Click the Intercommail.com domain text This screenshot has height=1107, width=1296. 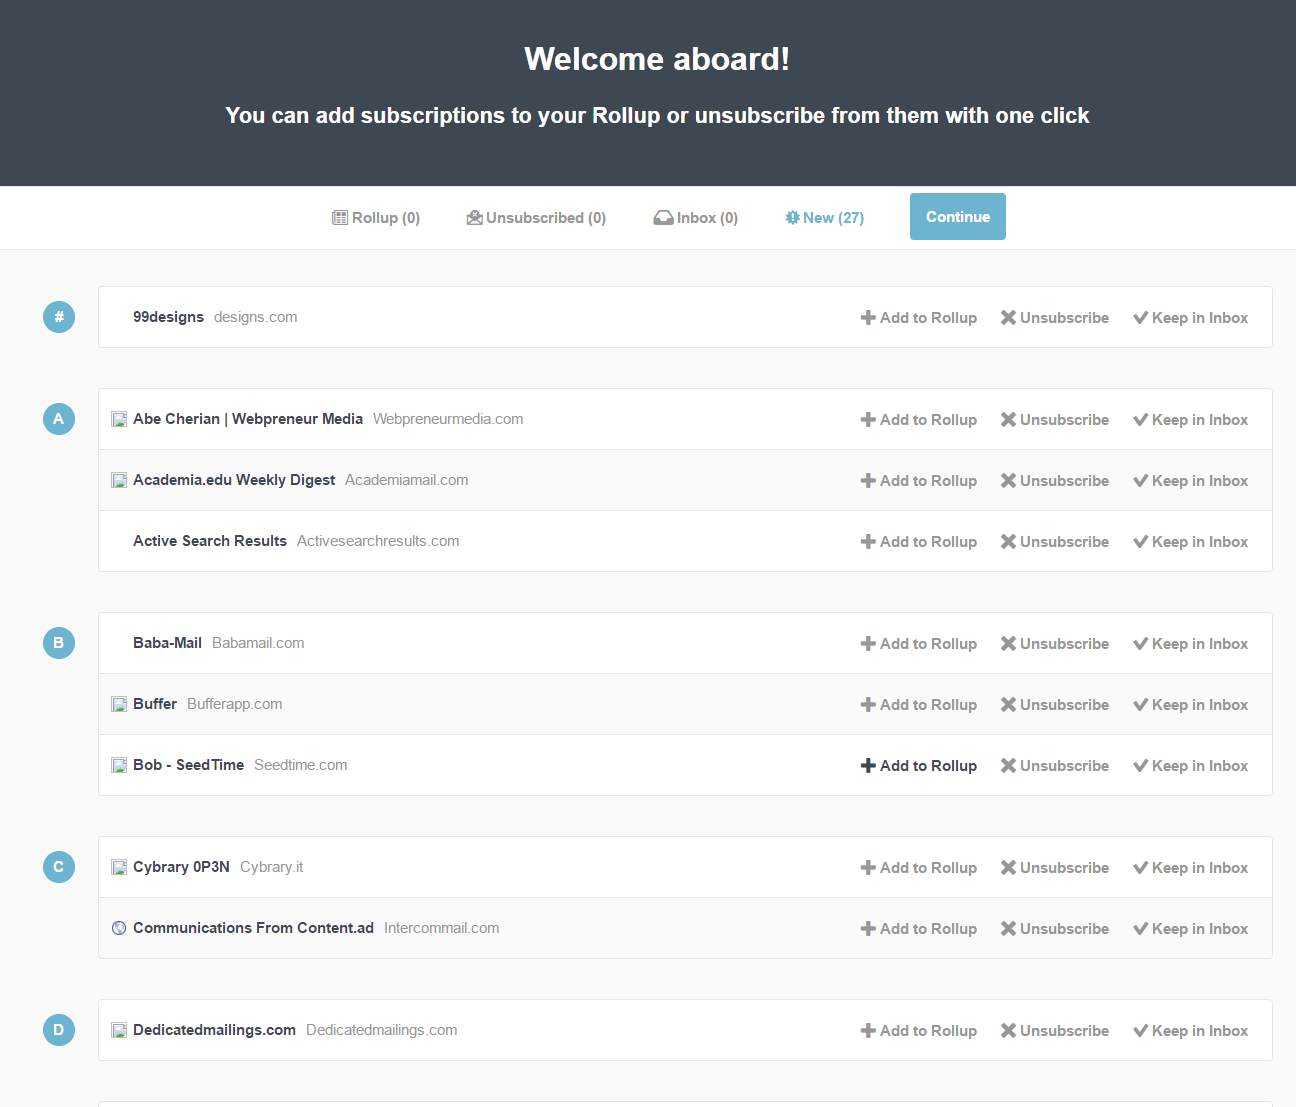coord(441,928)
